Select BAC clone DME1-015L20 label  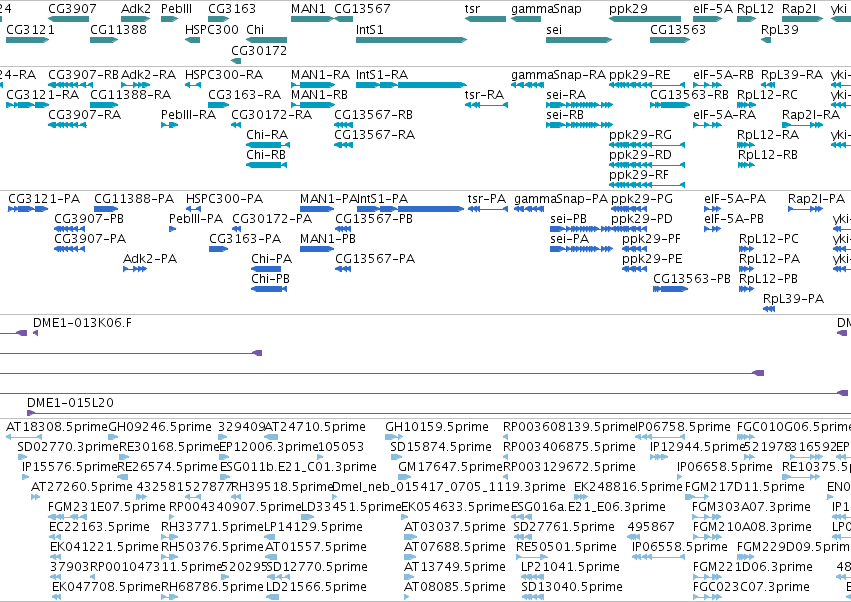(71, 403)
